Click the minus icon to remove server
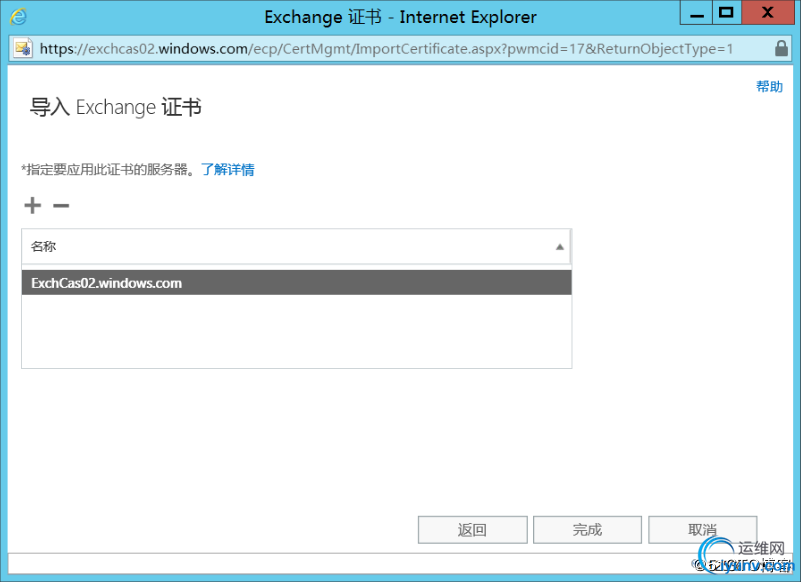801x582 pixels. [61, 205]
